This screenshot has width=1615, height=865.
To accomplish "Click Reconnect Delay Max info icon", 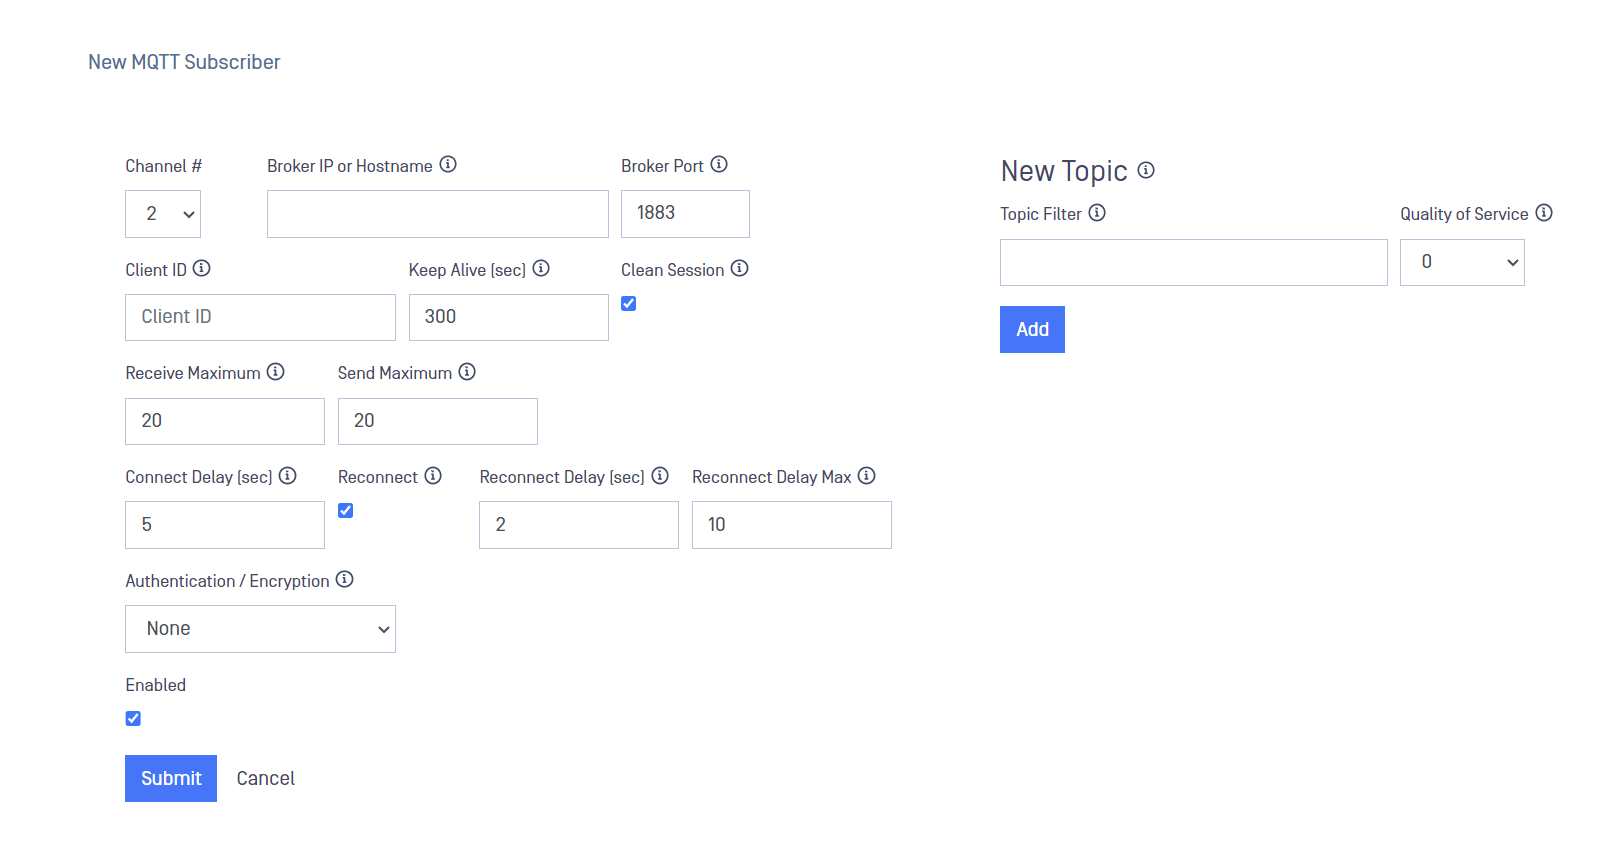I will coord(867,476).
